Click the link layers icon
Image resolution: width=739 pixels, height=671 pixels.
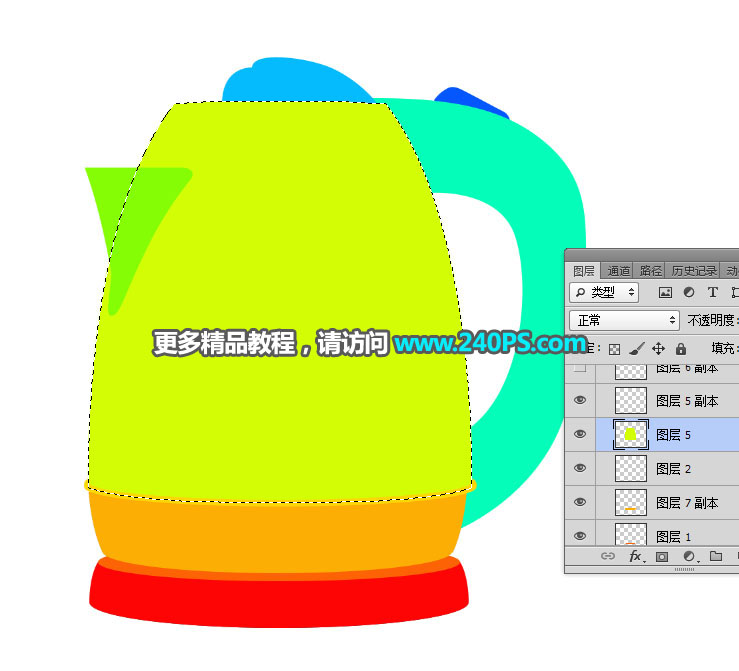[x=608, y=556]
